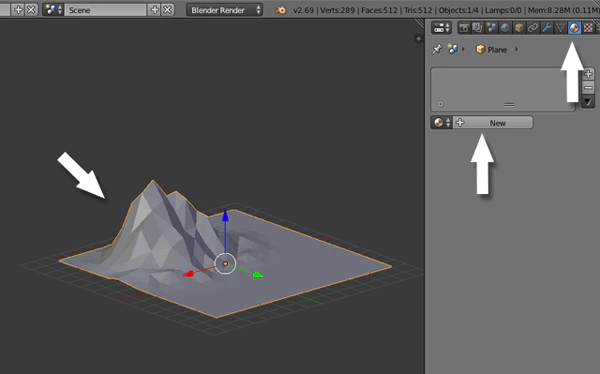Screen dimensions: 600x374
Task: Open the Render Layers properties tab
Action: pos(478,28)
